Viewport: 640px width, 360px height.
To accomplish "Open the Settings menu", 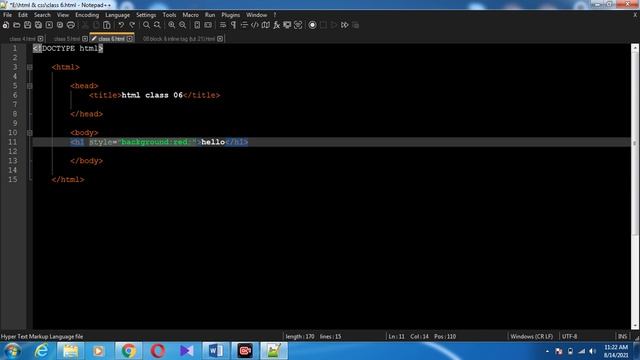I will [146, 15].
